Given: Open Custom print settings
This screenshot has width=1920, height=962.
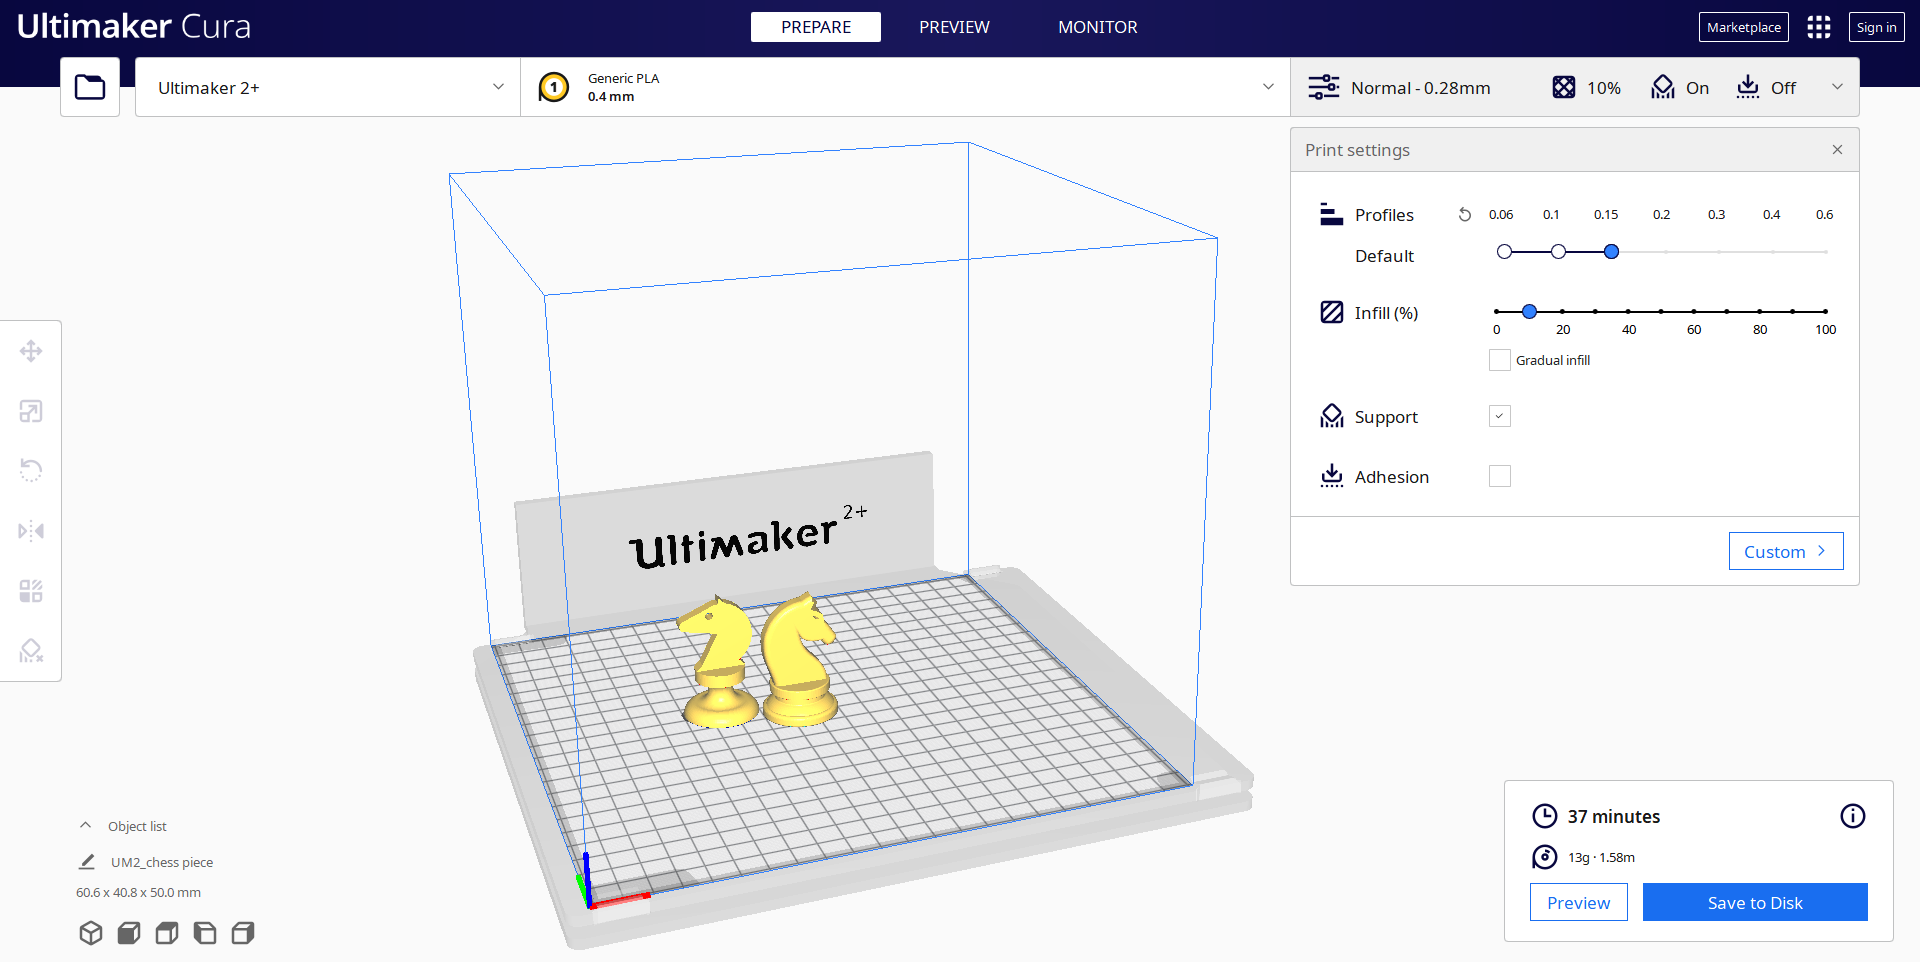Looking at the screenshot, I should [1785, 551].
